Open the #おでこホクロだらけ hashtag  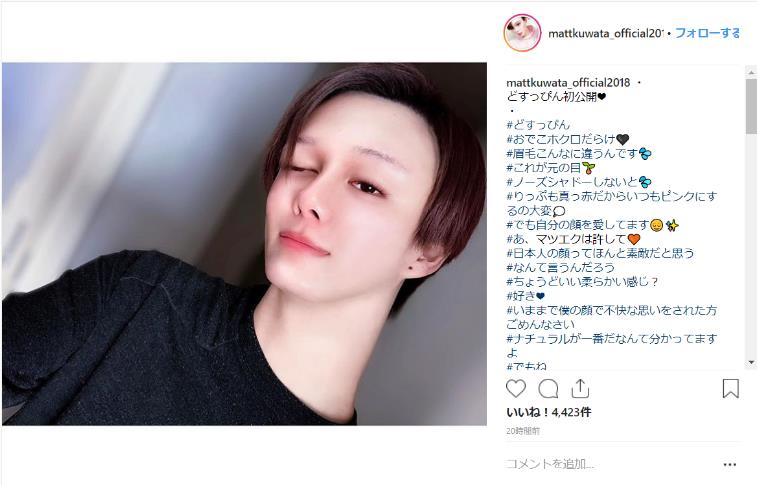(x=561, y=139)
